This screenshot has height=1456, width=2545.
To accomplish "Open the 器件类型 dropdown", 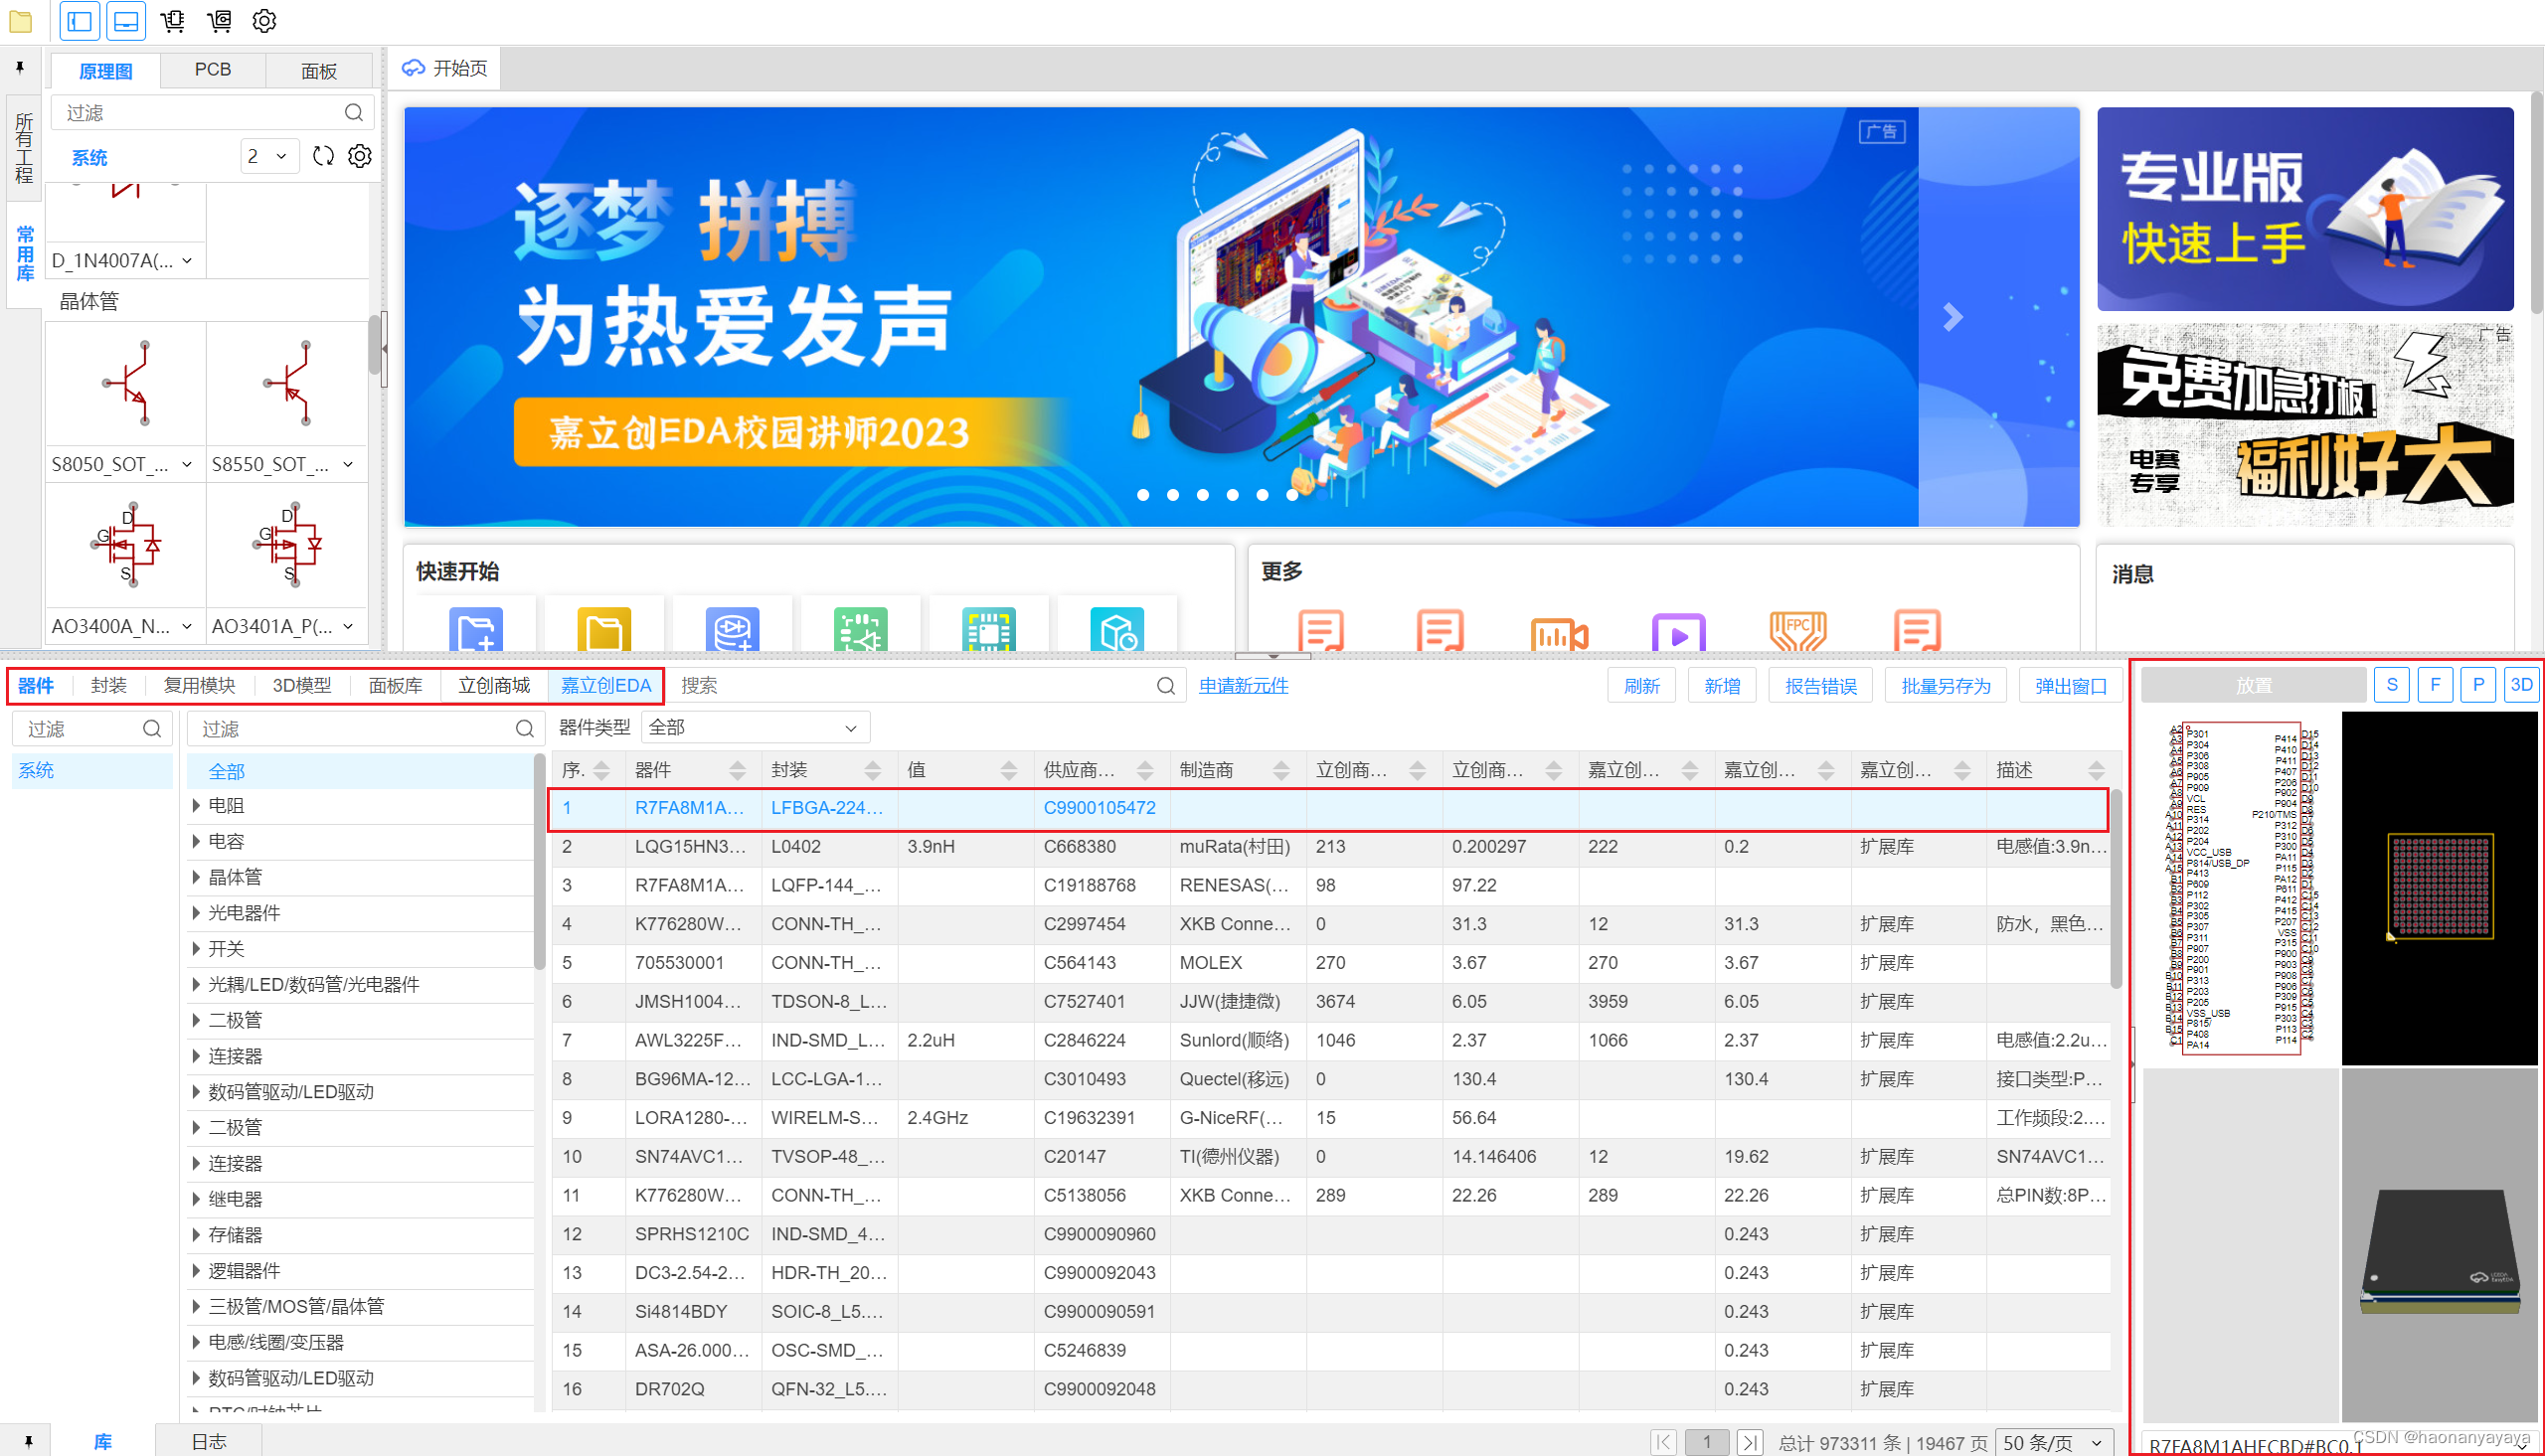I will pyautogui.click(x=754, y=728).
